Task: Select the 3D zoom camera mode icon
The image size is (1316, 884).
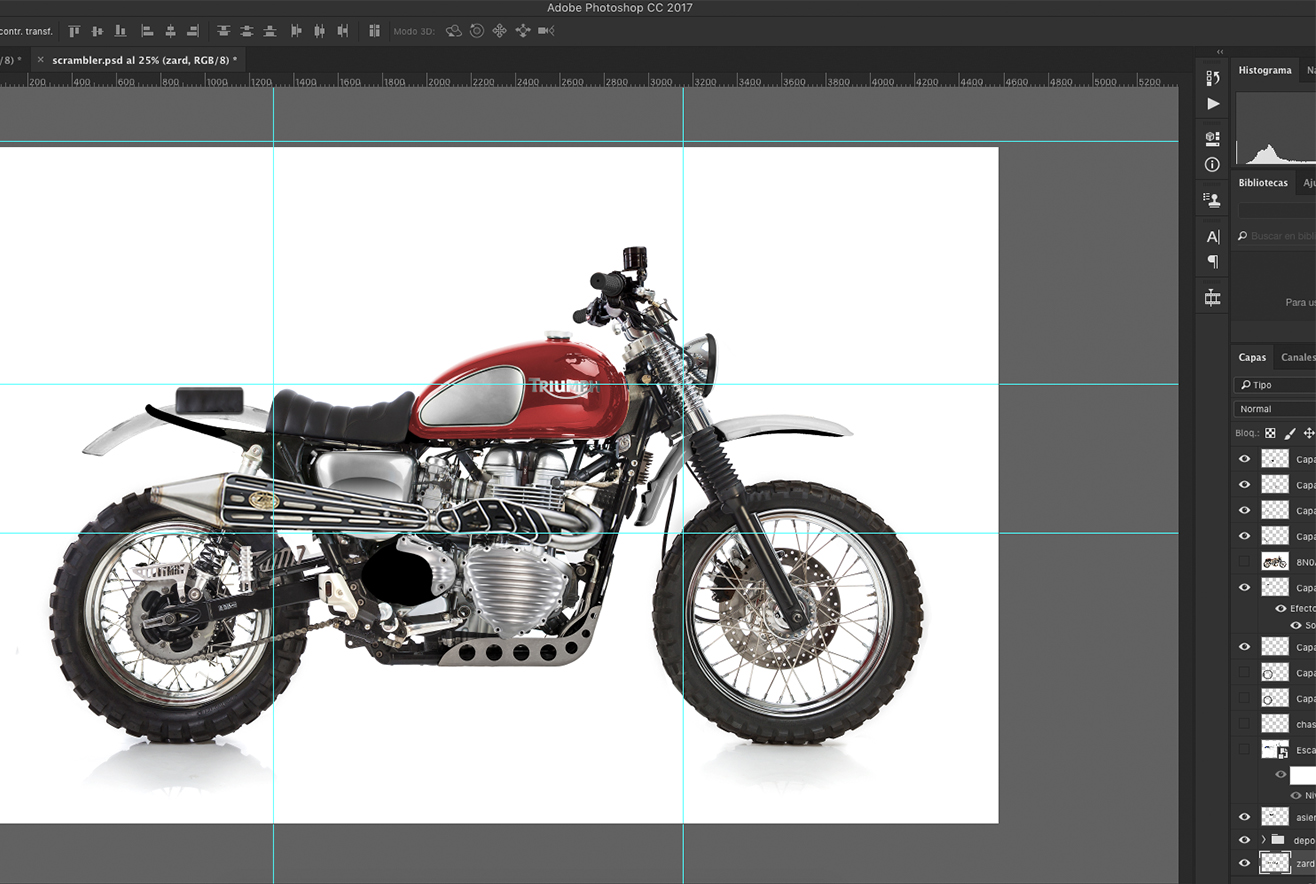Action: pos(546,31)
